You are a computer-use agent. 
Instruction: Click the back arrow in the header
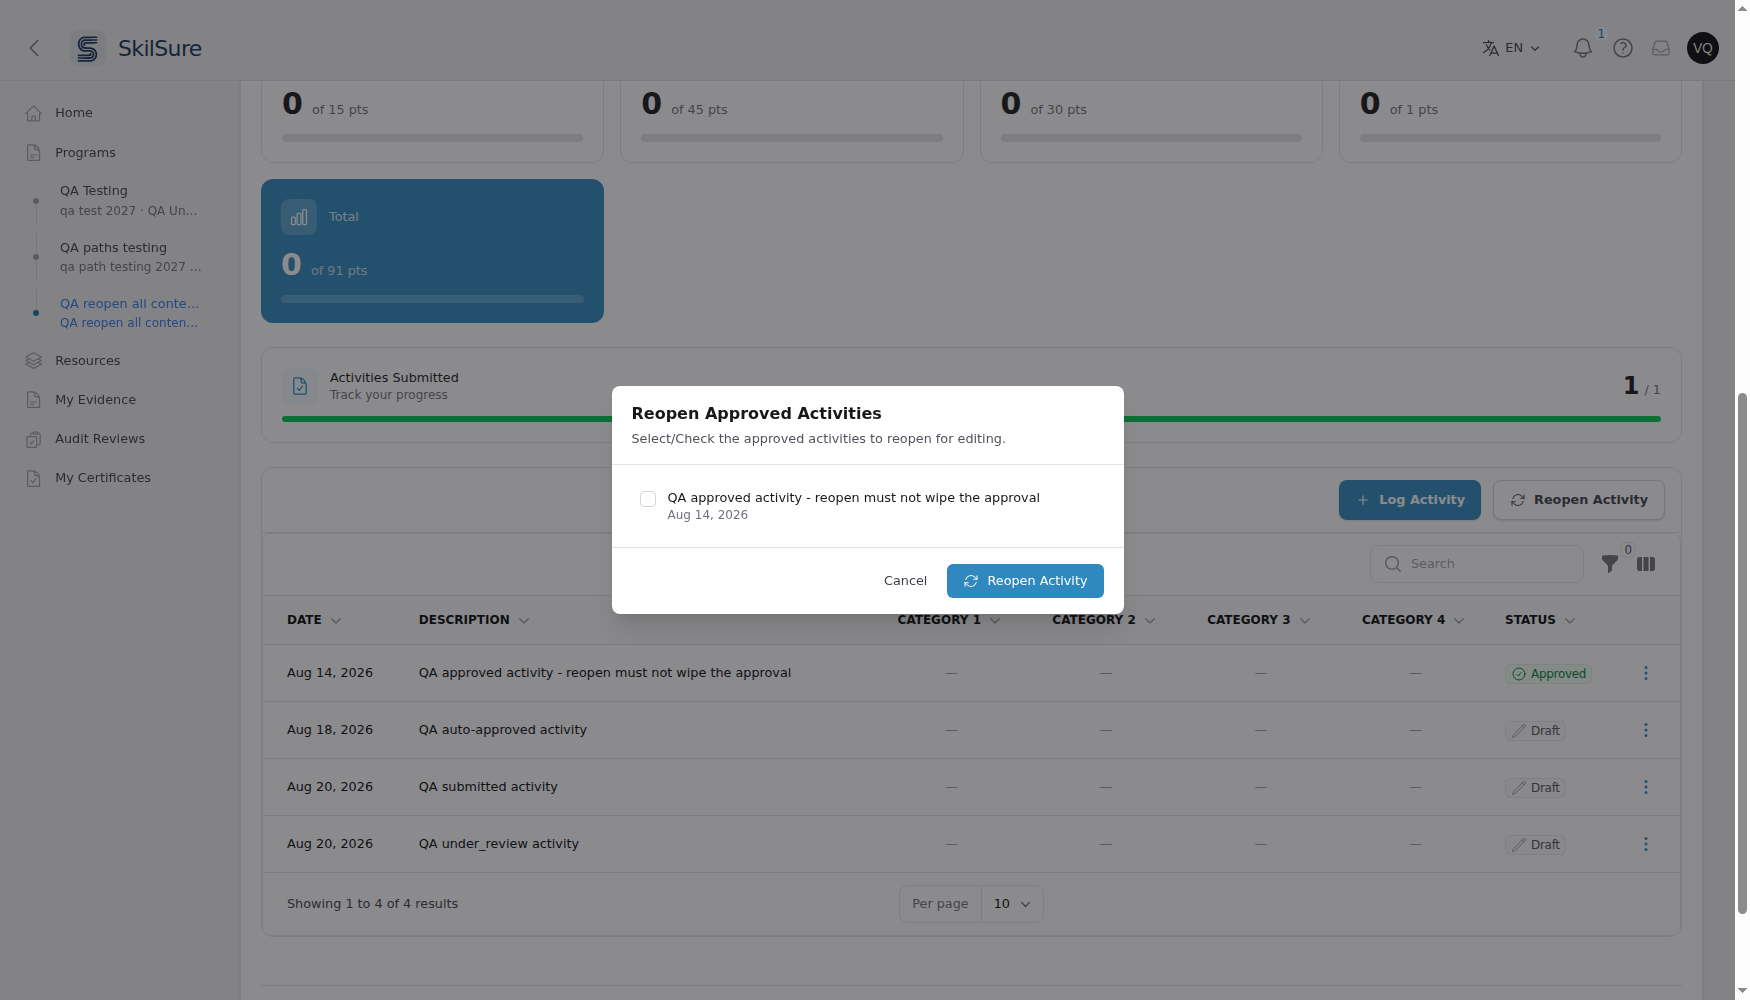[34, 48]
